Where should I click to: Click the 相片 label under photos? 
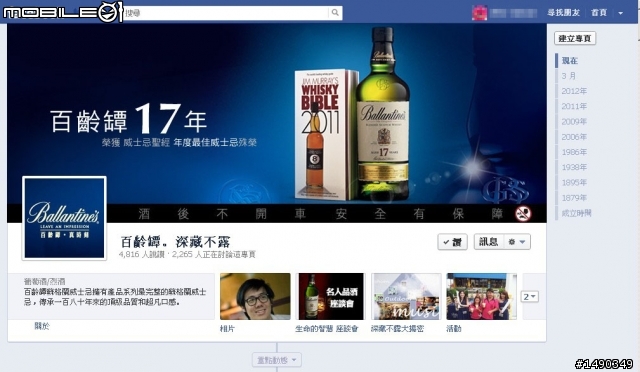point(227,329)
